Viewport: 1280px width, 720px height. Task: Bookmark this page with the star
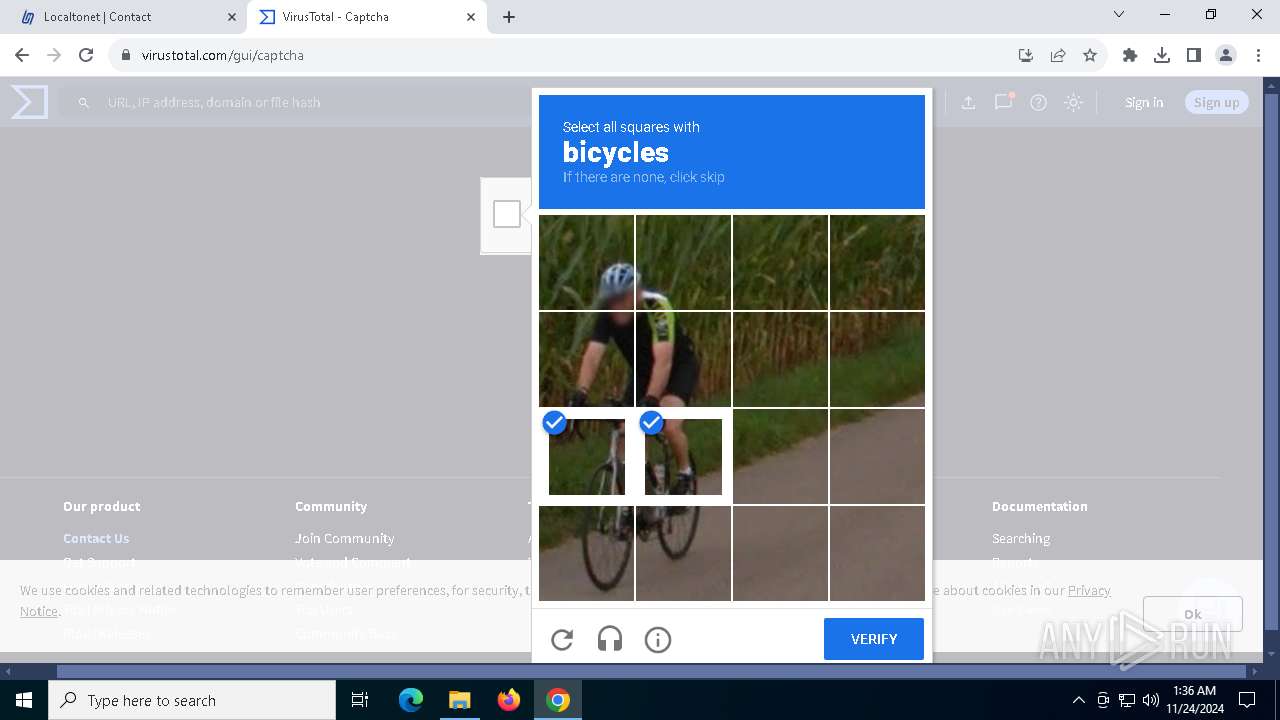pyautogui.click(x=1090, y=55)
